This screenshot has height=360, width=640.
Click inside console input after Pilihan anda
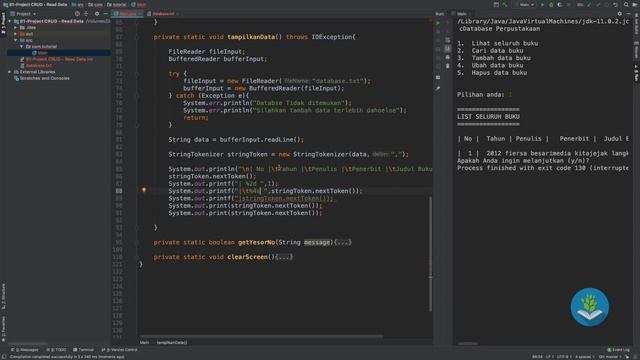coord(510,95)
